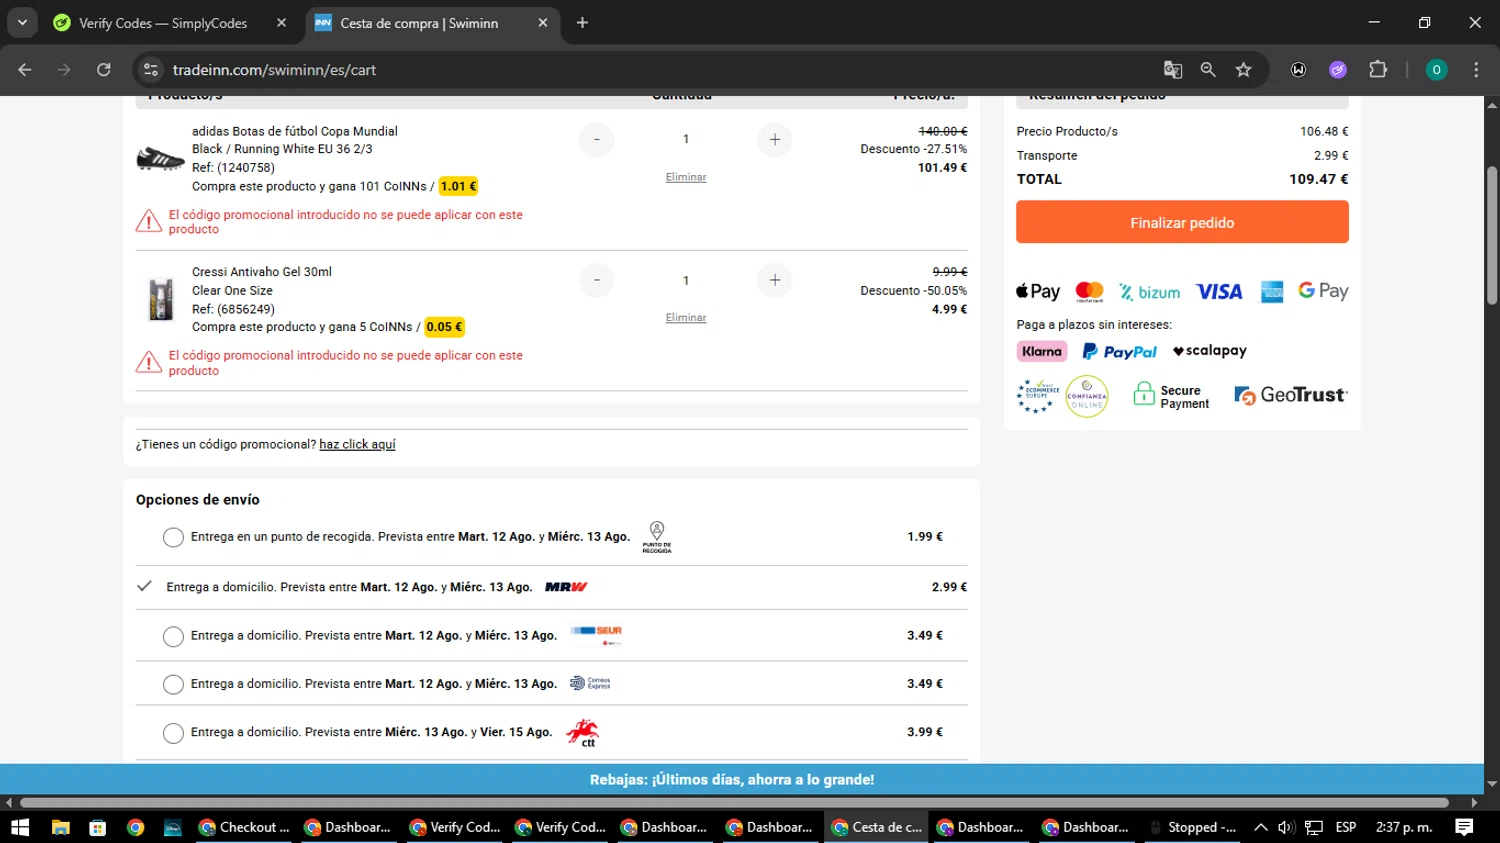
Task: Switch to the Verify Codes — SimplyCodes tab
Action: pos(163,23)
